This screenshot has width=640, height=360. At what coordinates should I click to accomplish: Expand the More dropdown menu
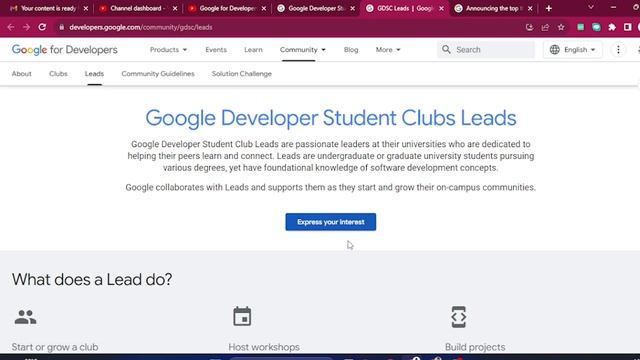coord(388,50)
